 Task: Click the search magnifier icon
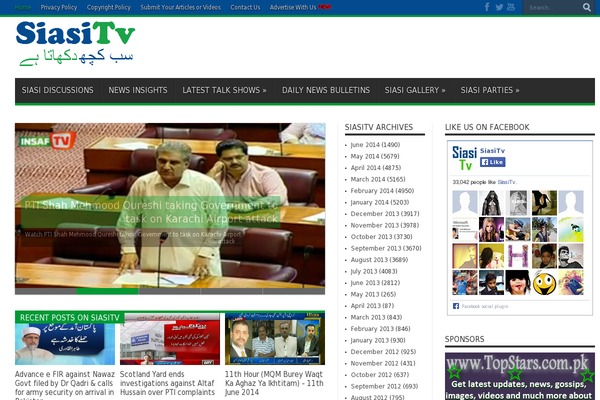(x=587, y=7)
